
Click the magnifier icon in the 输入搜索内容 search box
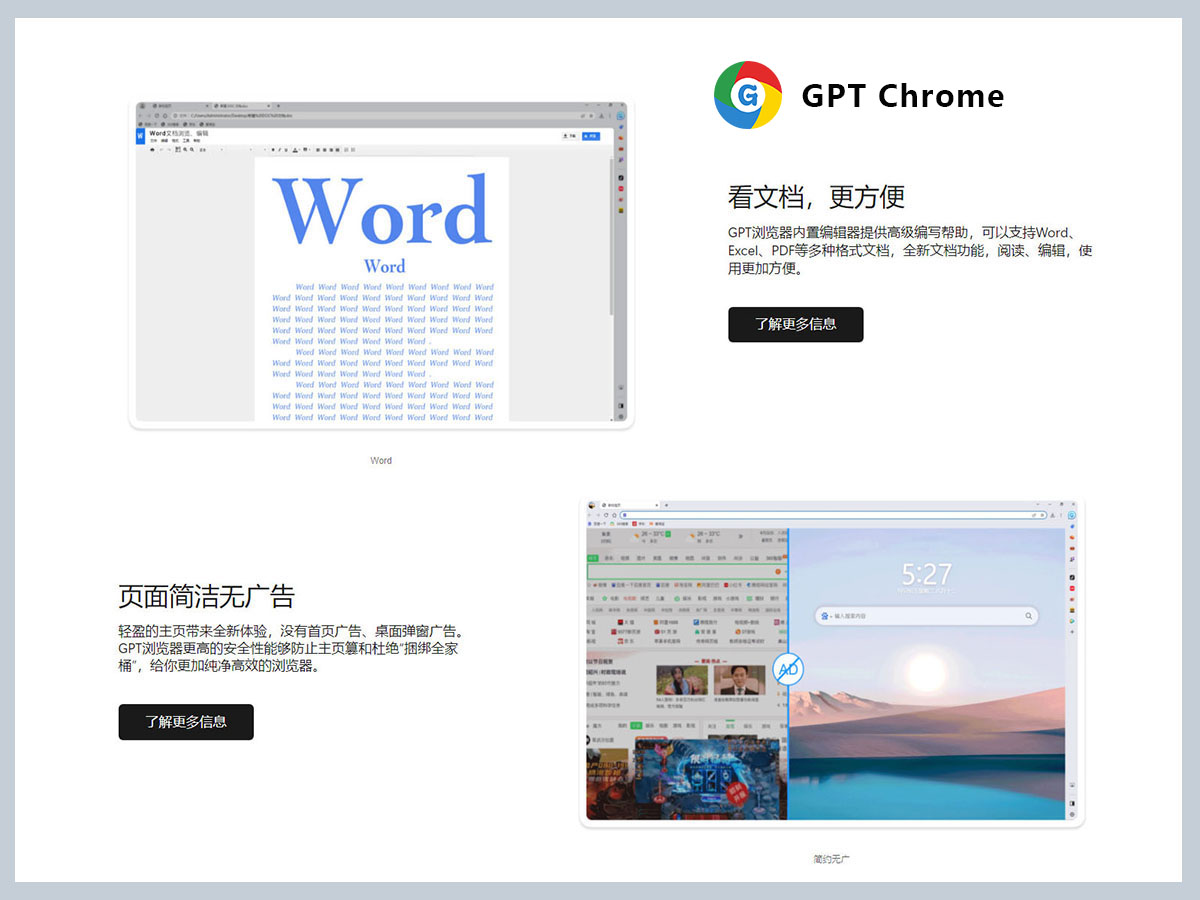[x=1028, y=616]
